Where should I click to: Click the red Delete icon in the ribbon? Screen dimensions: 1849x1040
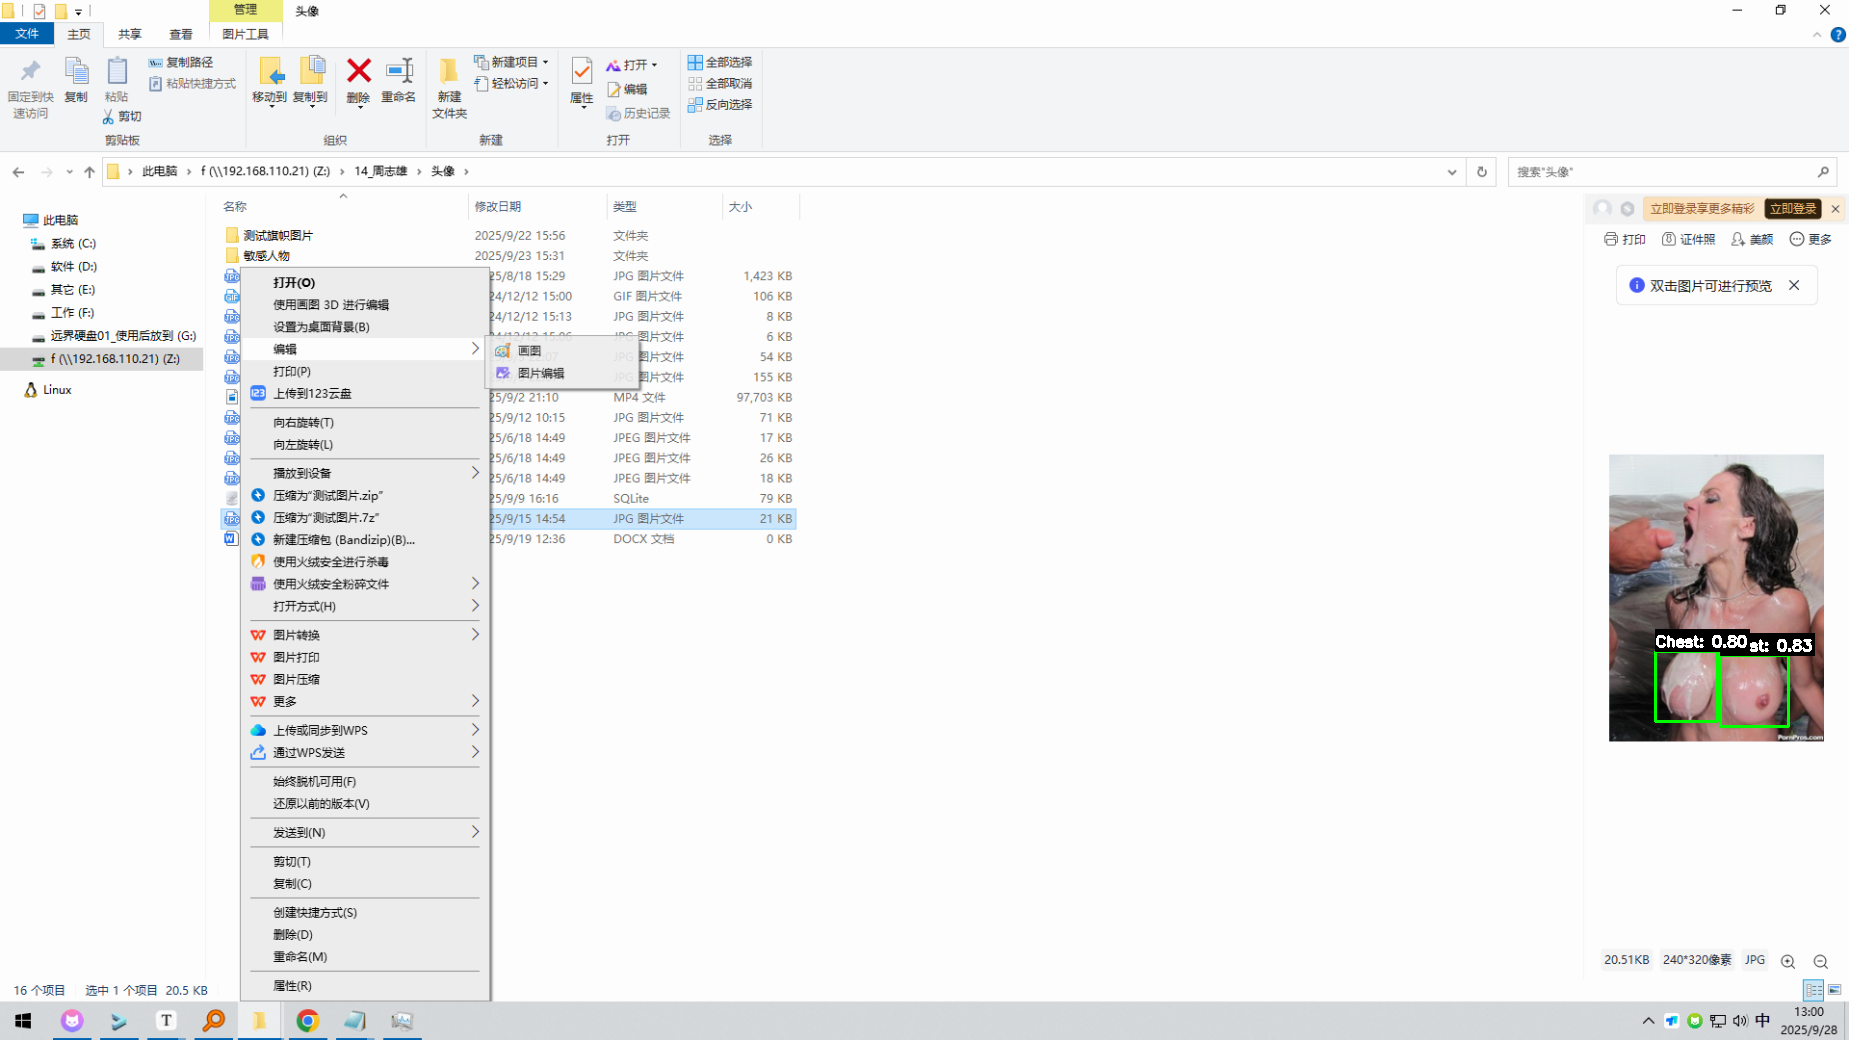(x=358, y=72)
